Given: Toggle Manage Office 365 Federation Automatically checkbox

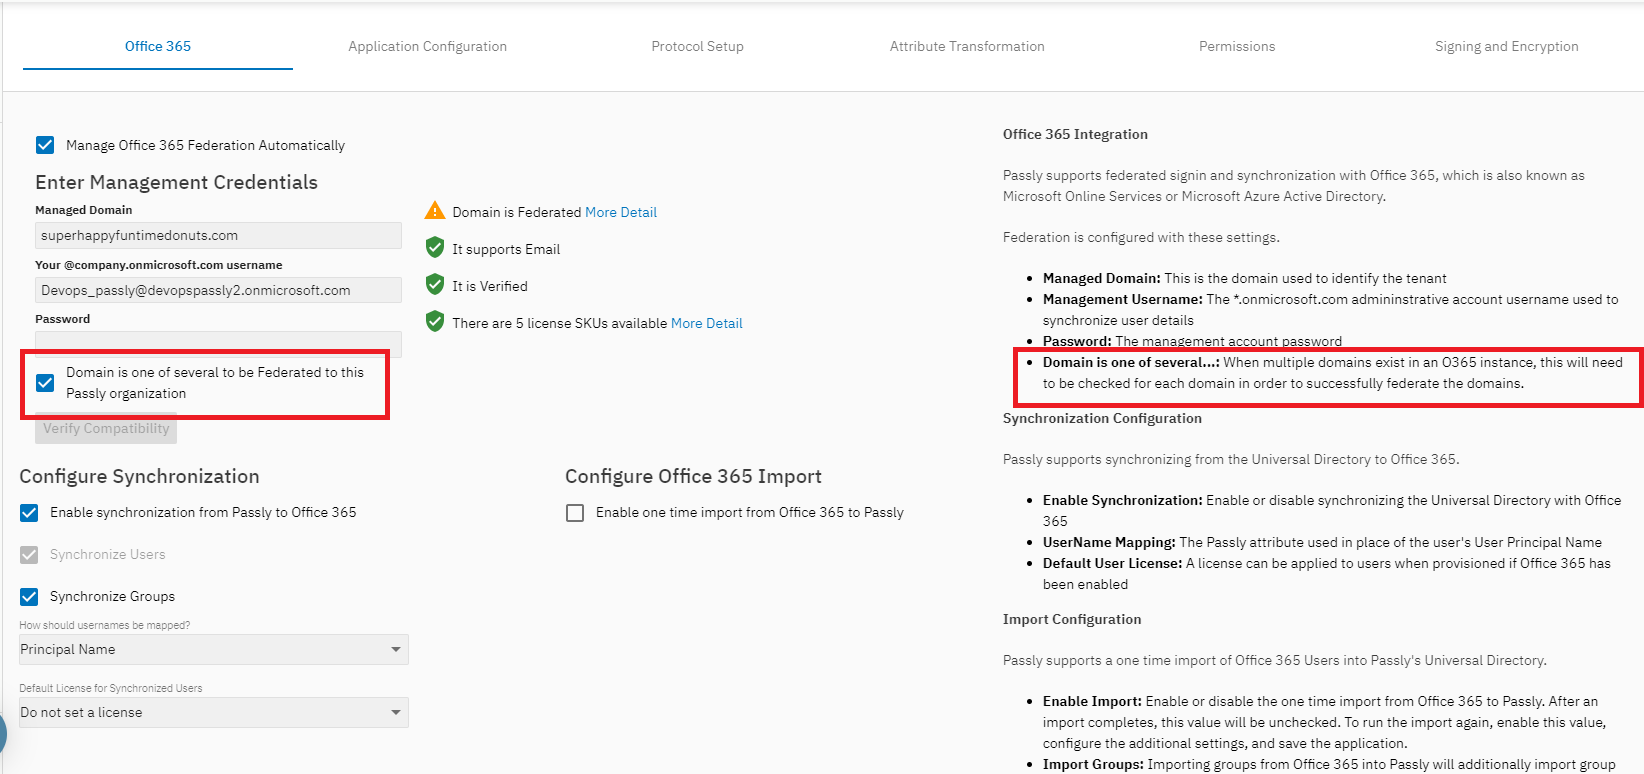Looking at the screenshot, I should (x=45, y=145).
